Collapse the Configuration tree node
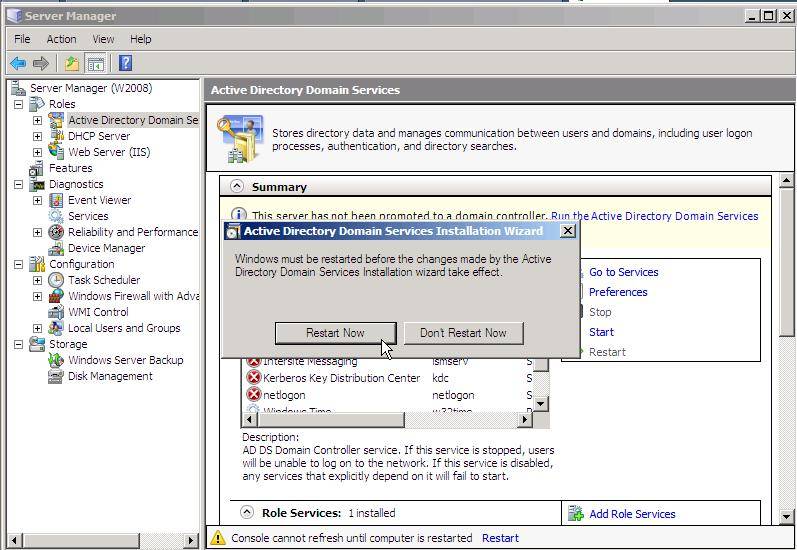The width and height of the screenshot is (797, 550). click(18, 264)
